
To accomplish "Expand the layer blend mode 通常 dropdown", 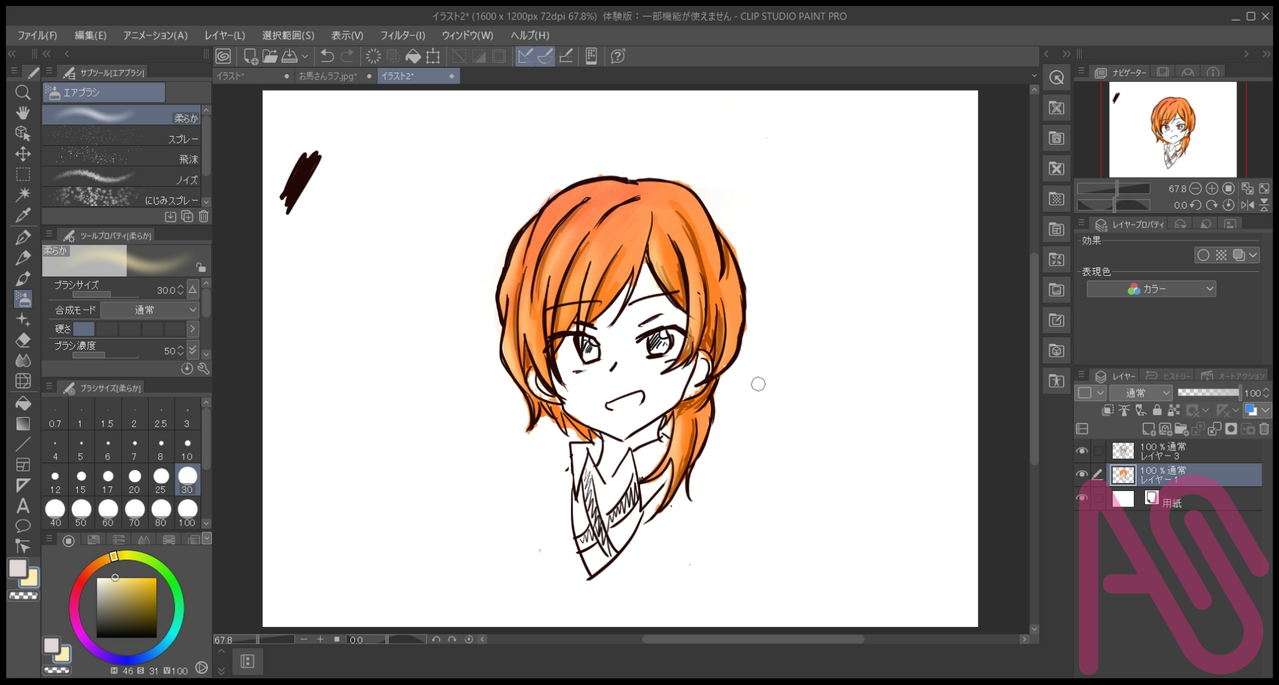I will pos(1140,393).
